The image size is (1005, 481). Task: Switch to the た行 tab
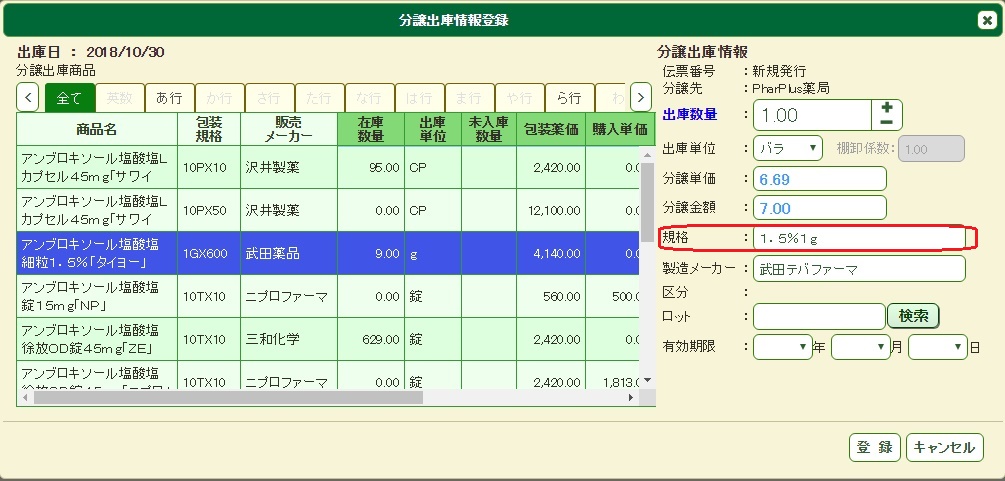pos(320,98)
